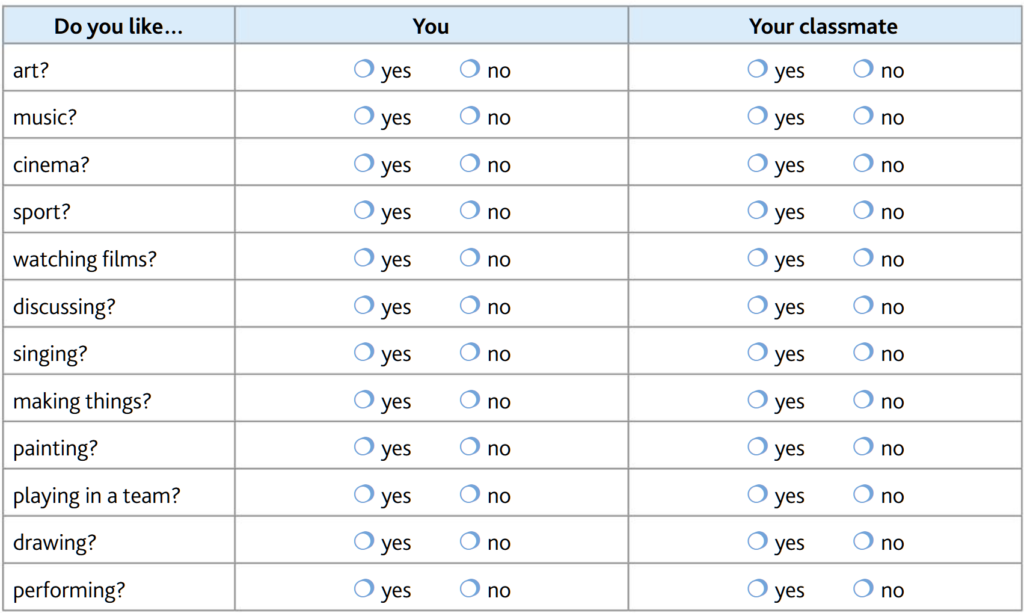Choose 'no' for music under You
The image size is (1024, 613).
pyautogui.click(x=470, y=116)
